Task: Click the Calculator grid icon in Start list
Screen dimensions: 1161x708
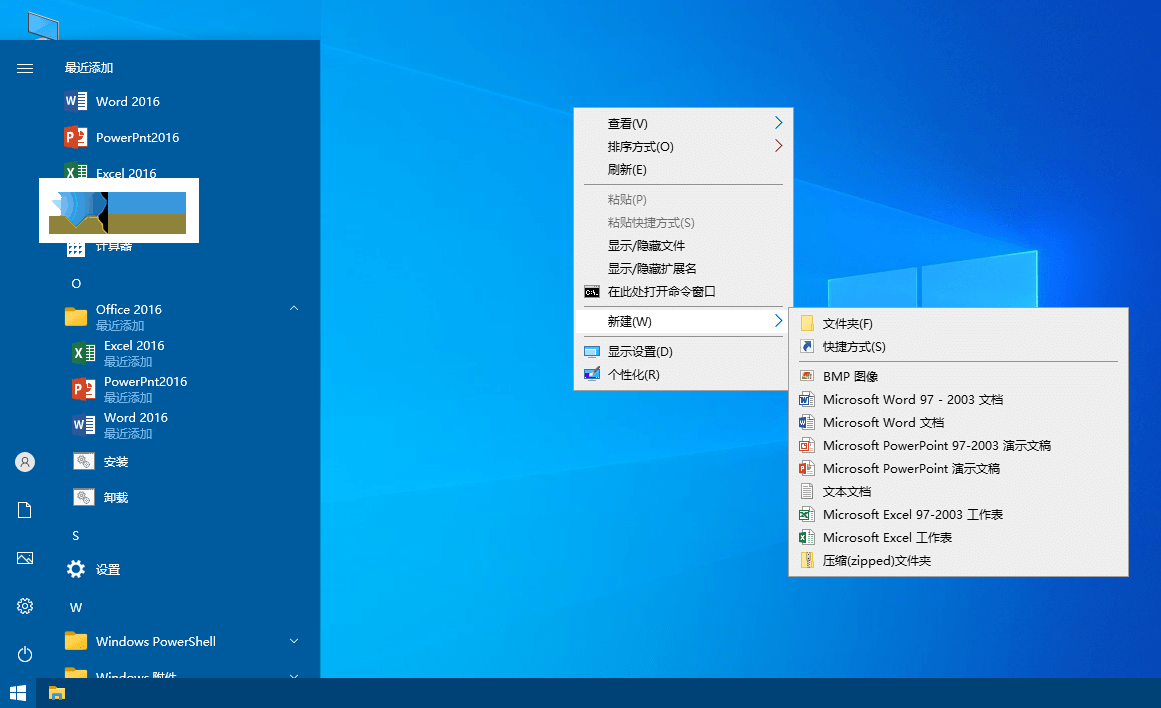Action: pos(76,249)
